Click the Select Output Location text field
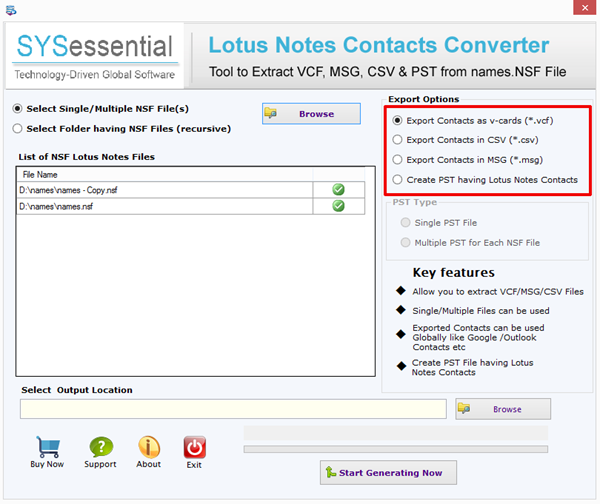This screenshot has height=504, width=600. point(233,409)
